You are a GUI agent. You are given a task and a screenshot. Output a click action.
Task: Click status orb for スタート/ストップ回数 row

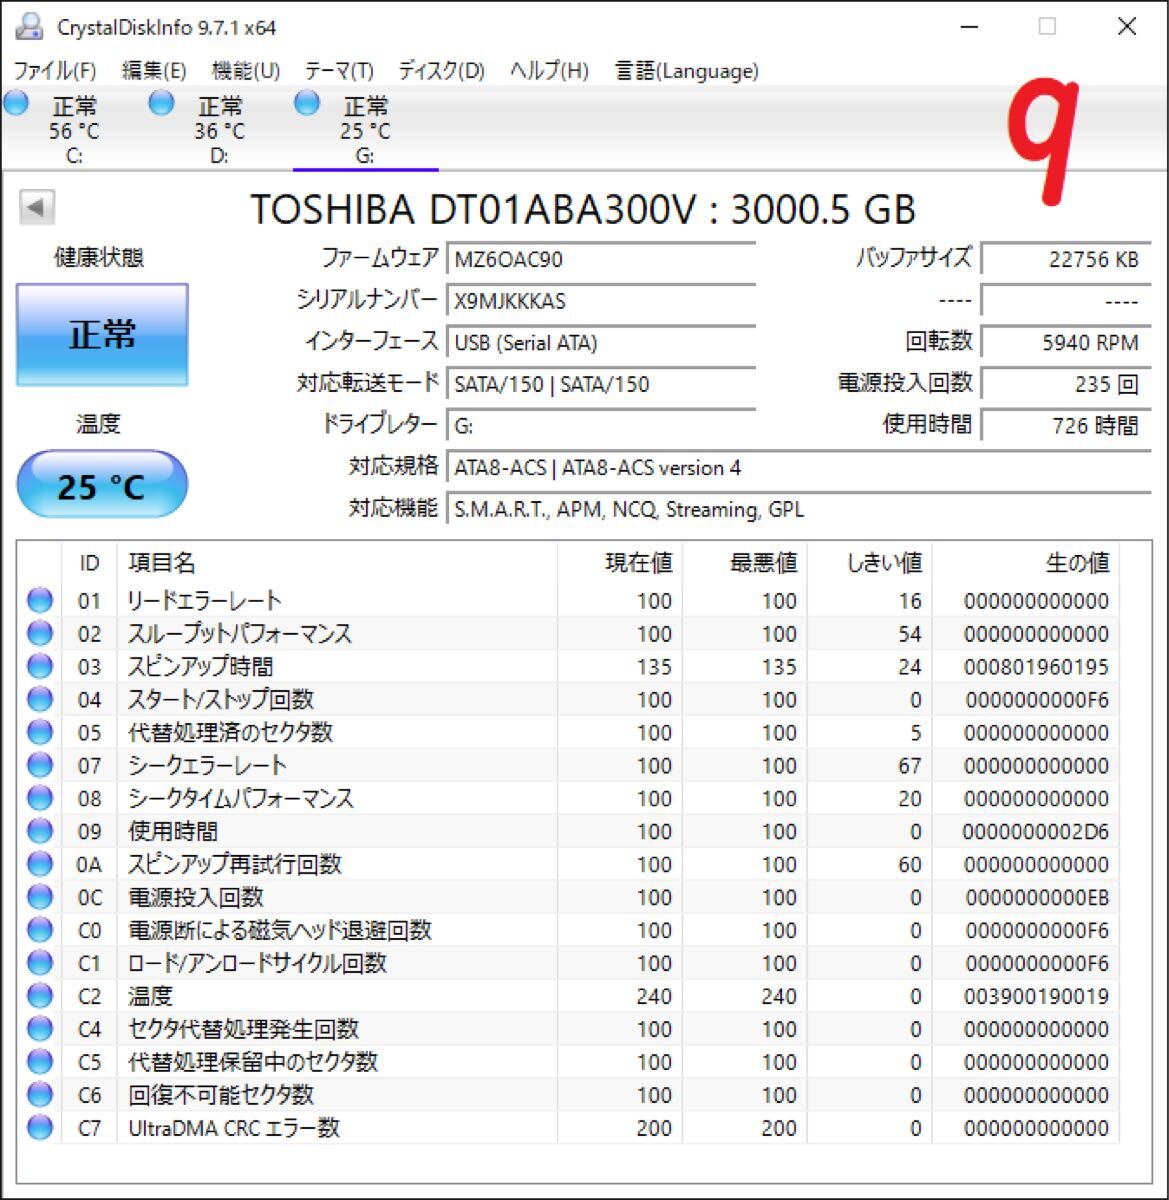[x=40, y=700]
